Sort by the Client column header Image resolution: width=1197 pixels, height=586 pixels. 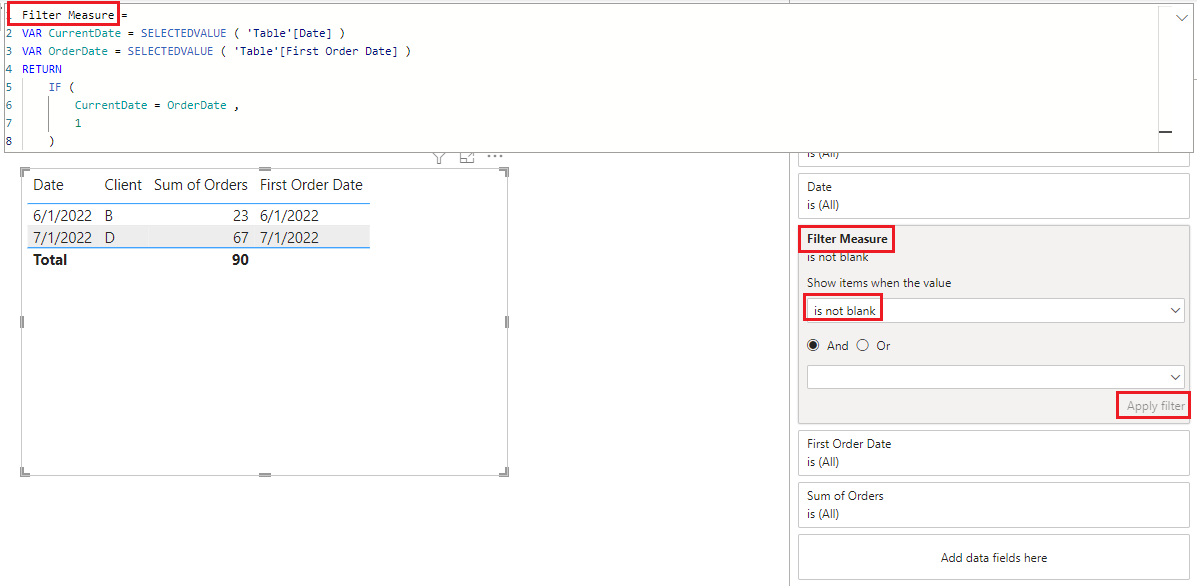[x=123, y=185]
